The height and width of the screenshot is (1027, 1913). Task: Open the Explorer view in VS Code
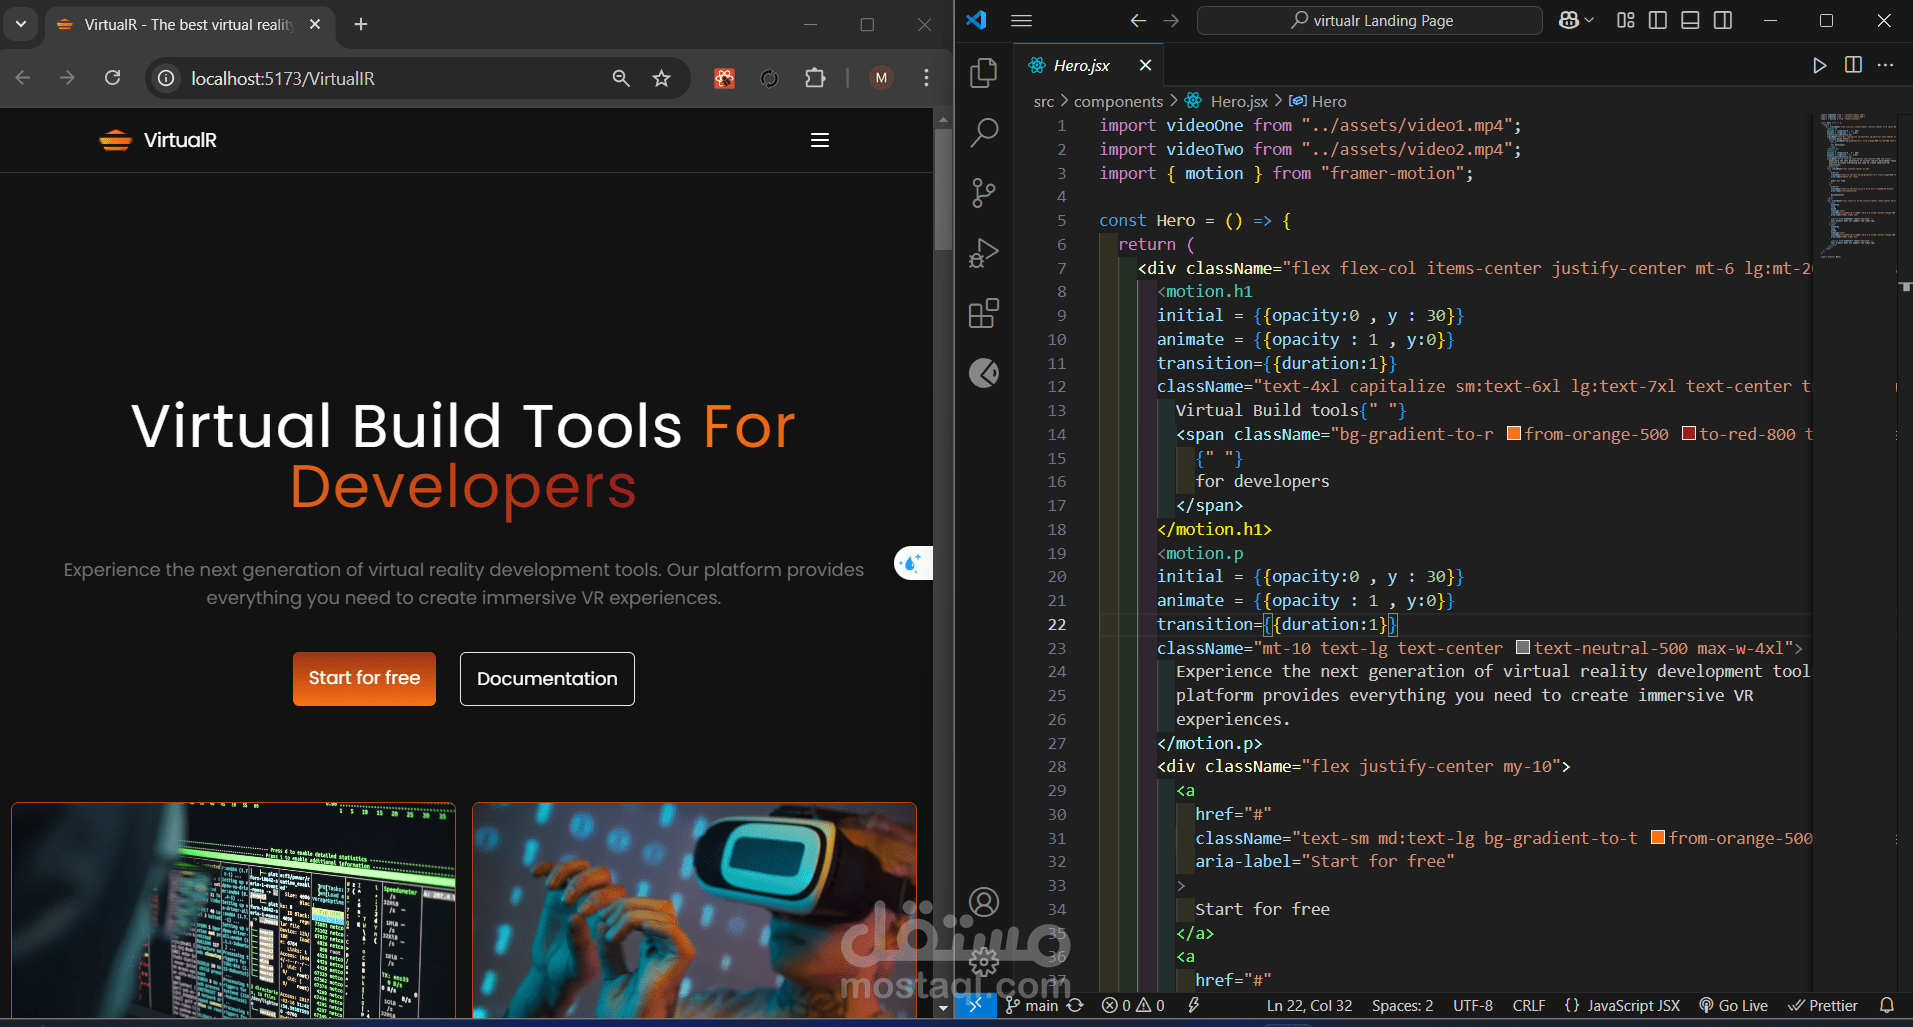tap(984, 72)
